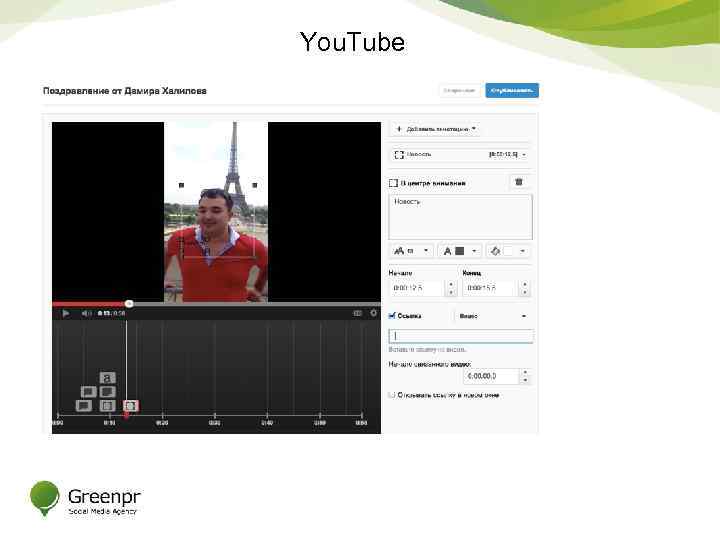Image resolution: width=720 pixels, height=540 pixels.
Task: Open the 'Добавить аннотацию' dropdown
Action: click(x=435, y=129)
